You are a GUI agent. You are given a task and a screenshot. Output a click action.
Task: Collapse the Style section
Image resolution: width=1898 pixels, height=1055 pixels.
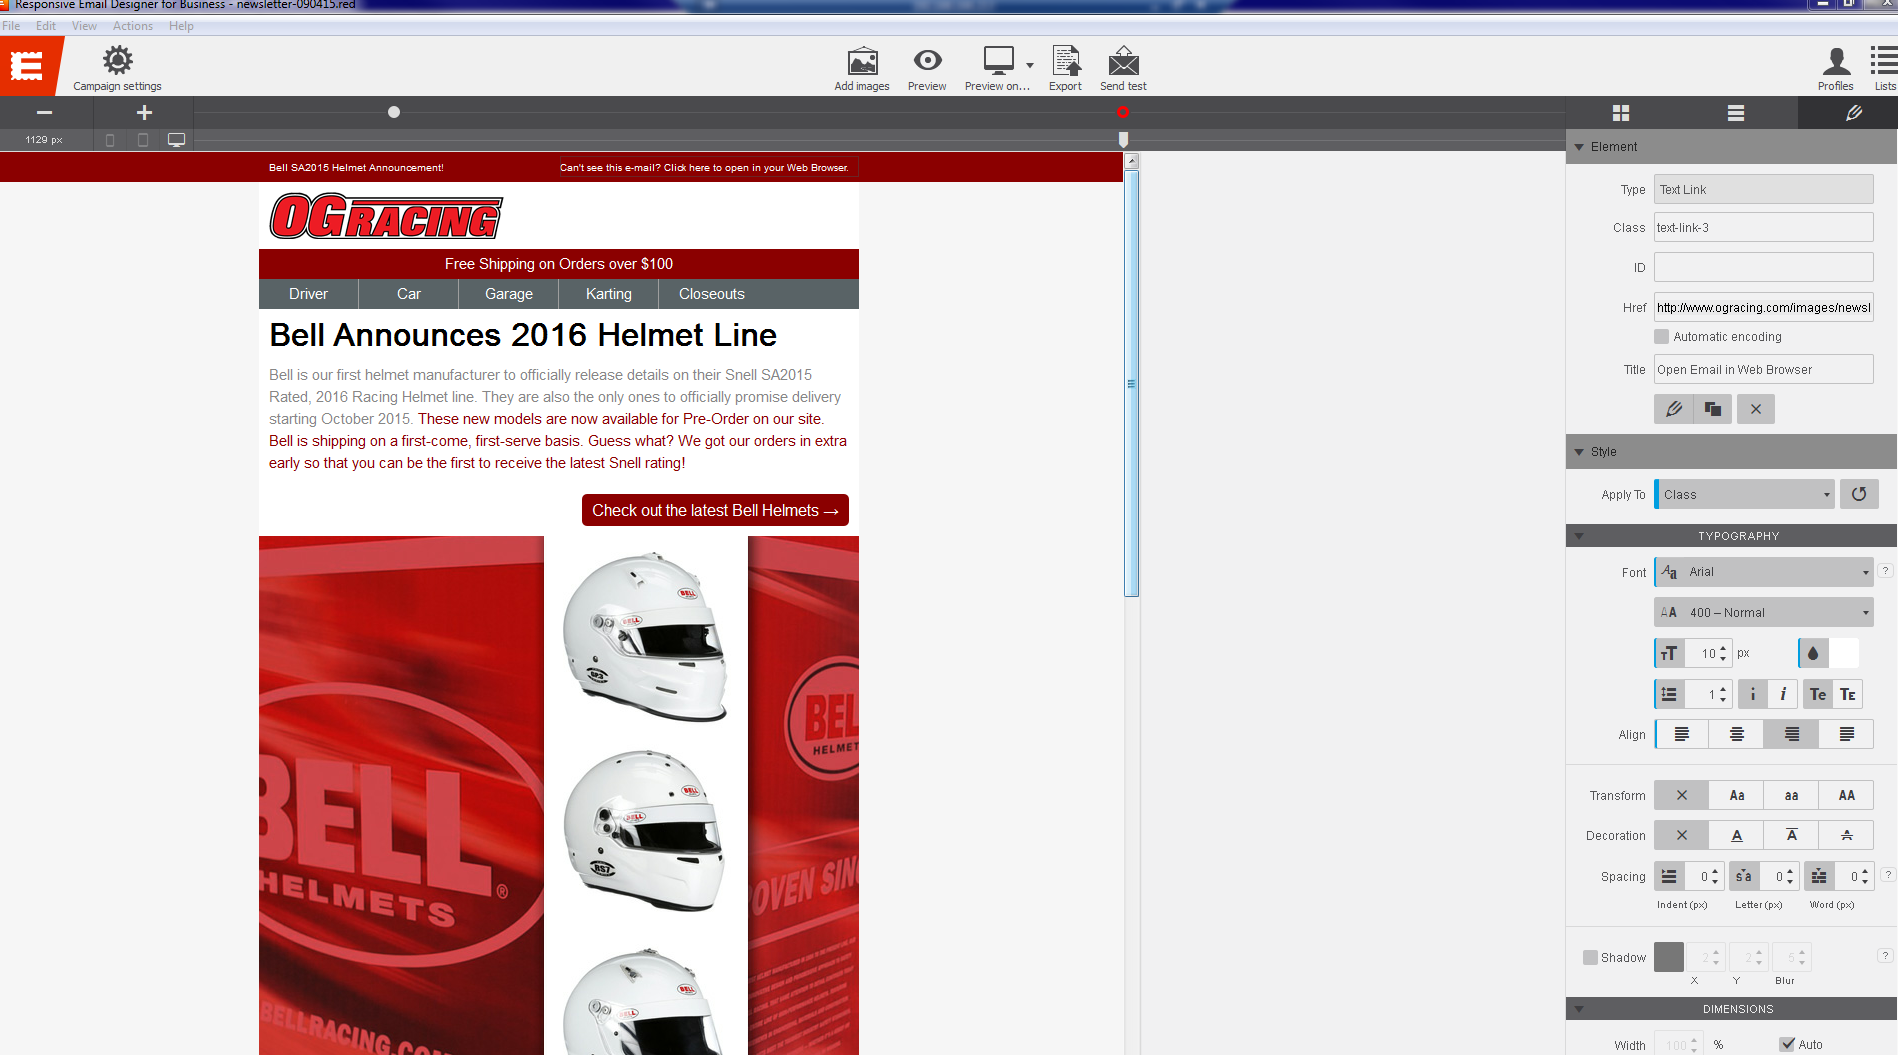point(1580,452)
